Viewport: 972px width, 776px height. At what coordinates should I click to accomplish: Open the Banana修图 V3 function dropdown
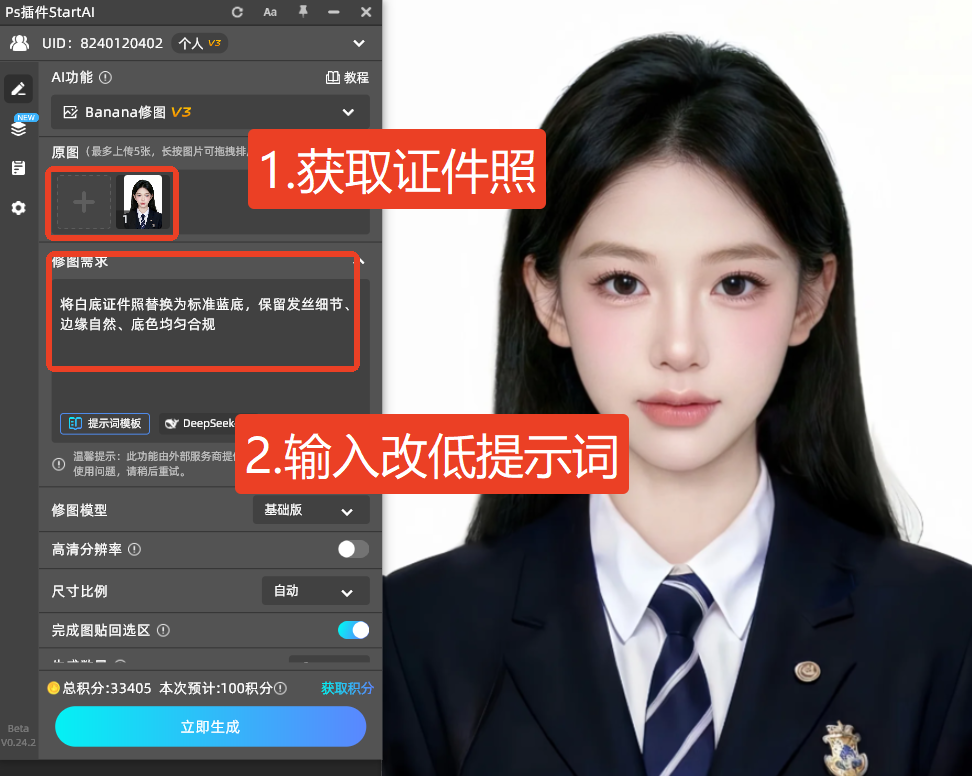210,112
